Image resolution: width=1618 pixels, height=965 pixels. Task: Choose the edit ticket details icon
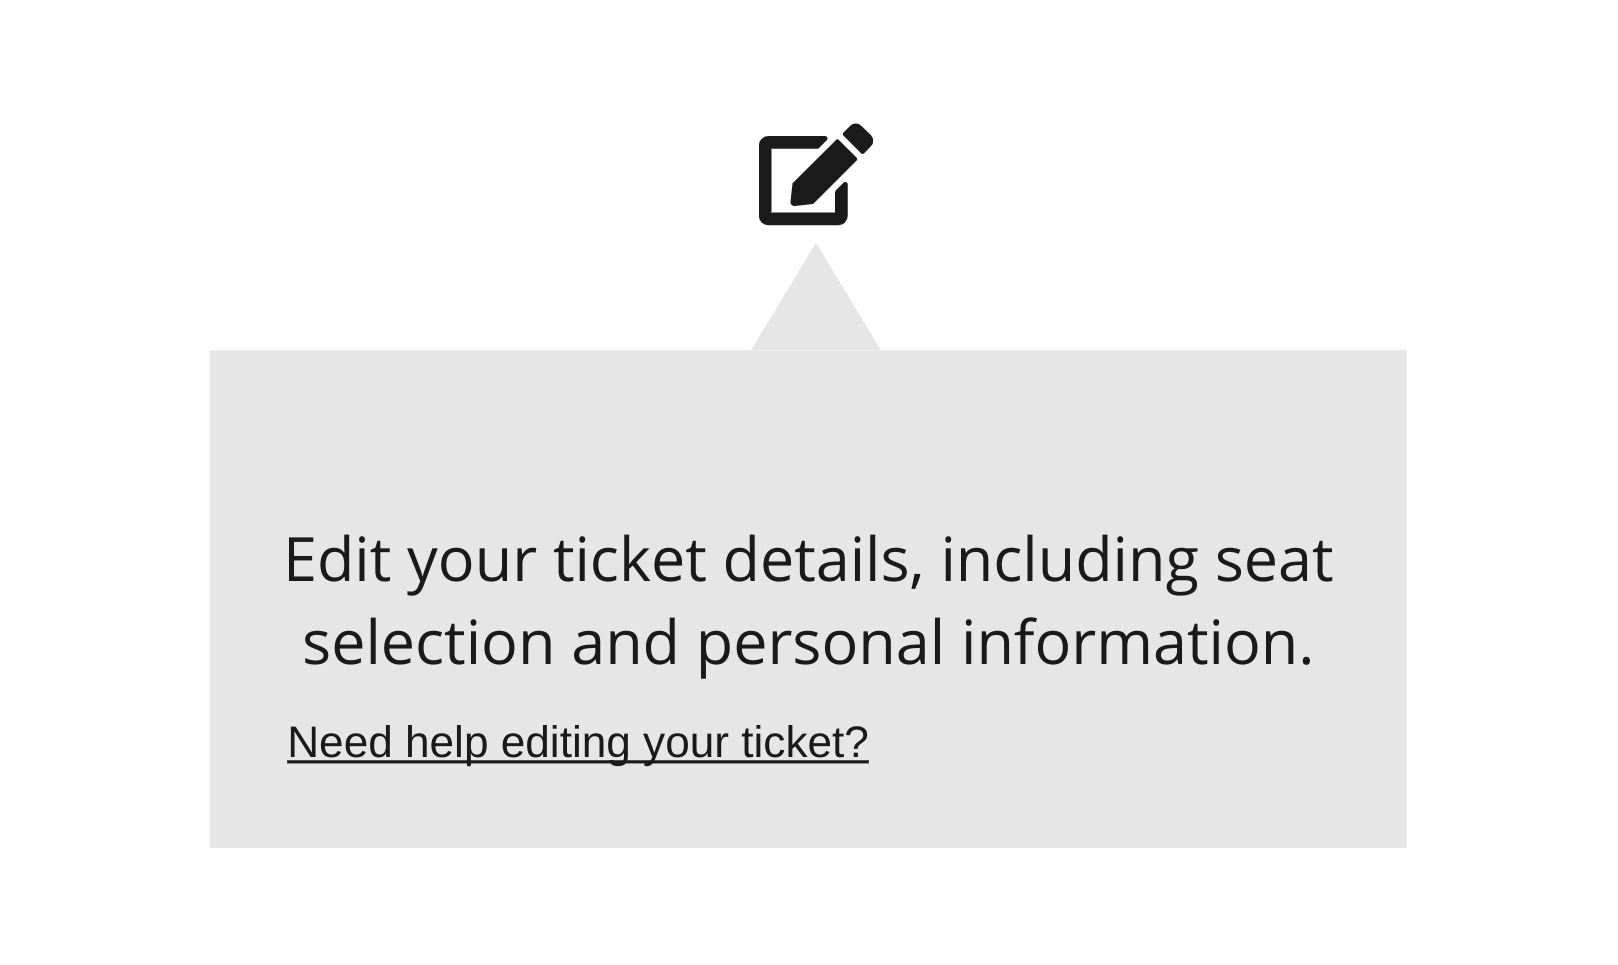click(x=814, y=175)
